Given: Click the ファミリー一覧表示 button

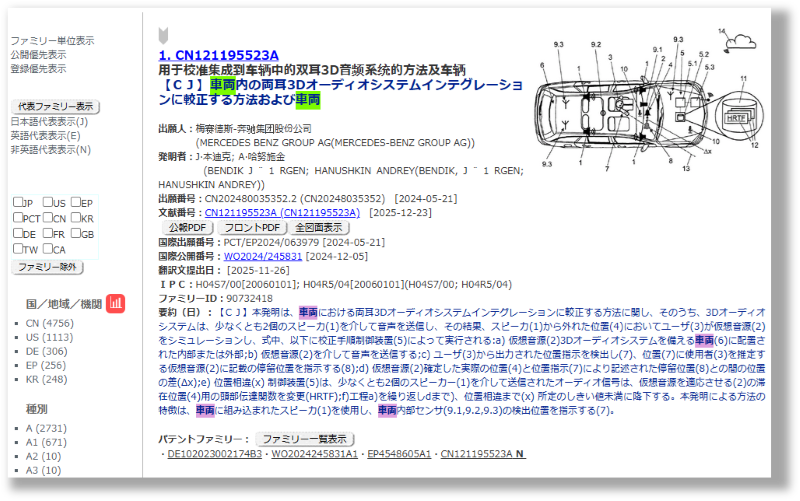Looking at the screenshot, I should (x=306, y=439).
